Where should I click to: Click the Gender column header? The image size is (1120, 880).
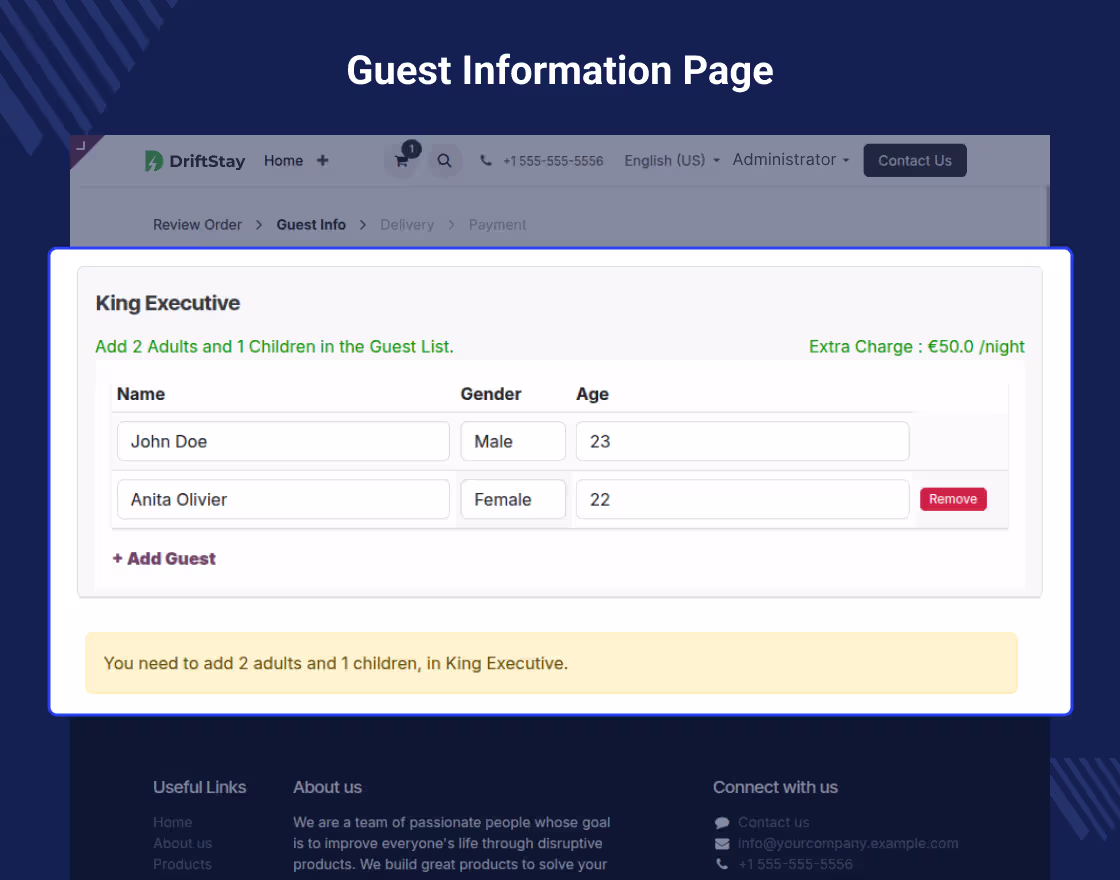pos(491,394)
